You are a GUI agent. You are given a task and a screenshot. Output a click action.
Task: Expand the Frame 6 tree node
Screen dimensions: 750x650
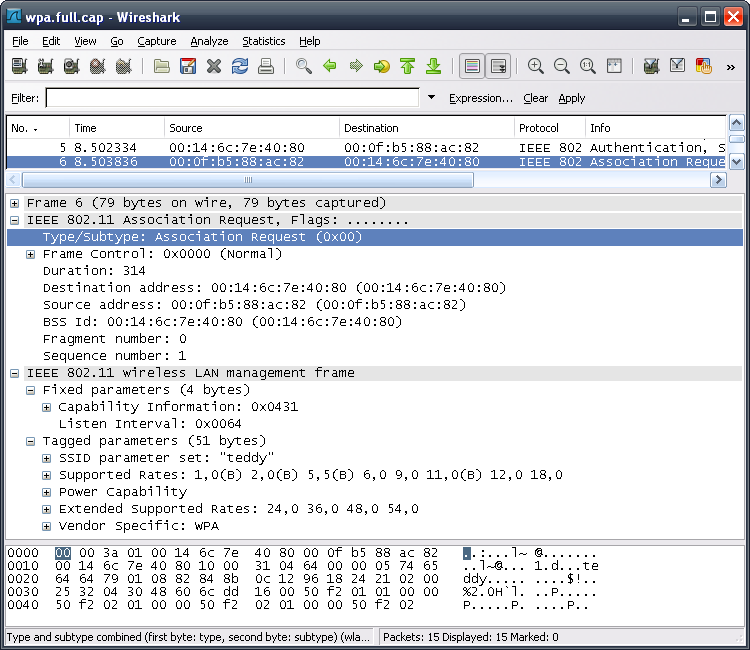pyautogui.click(x=15, y=204)
